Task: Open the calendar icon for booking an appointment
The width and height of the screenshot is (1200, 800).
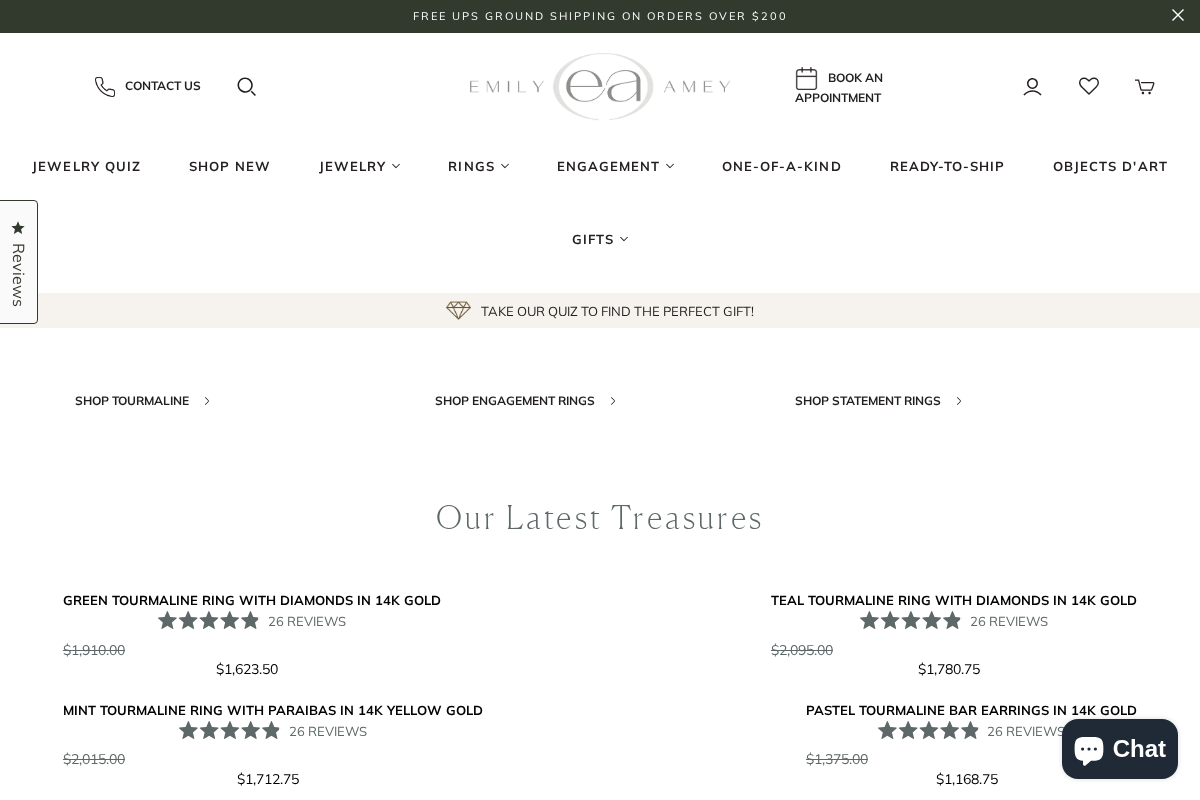Action: [807, 78]
